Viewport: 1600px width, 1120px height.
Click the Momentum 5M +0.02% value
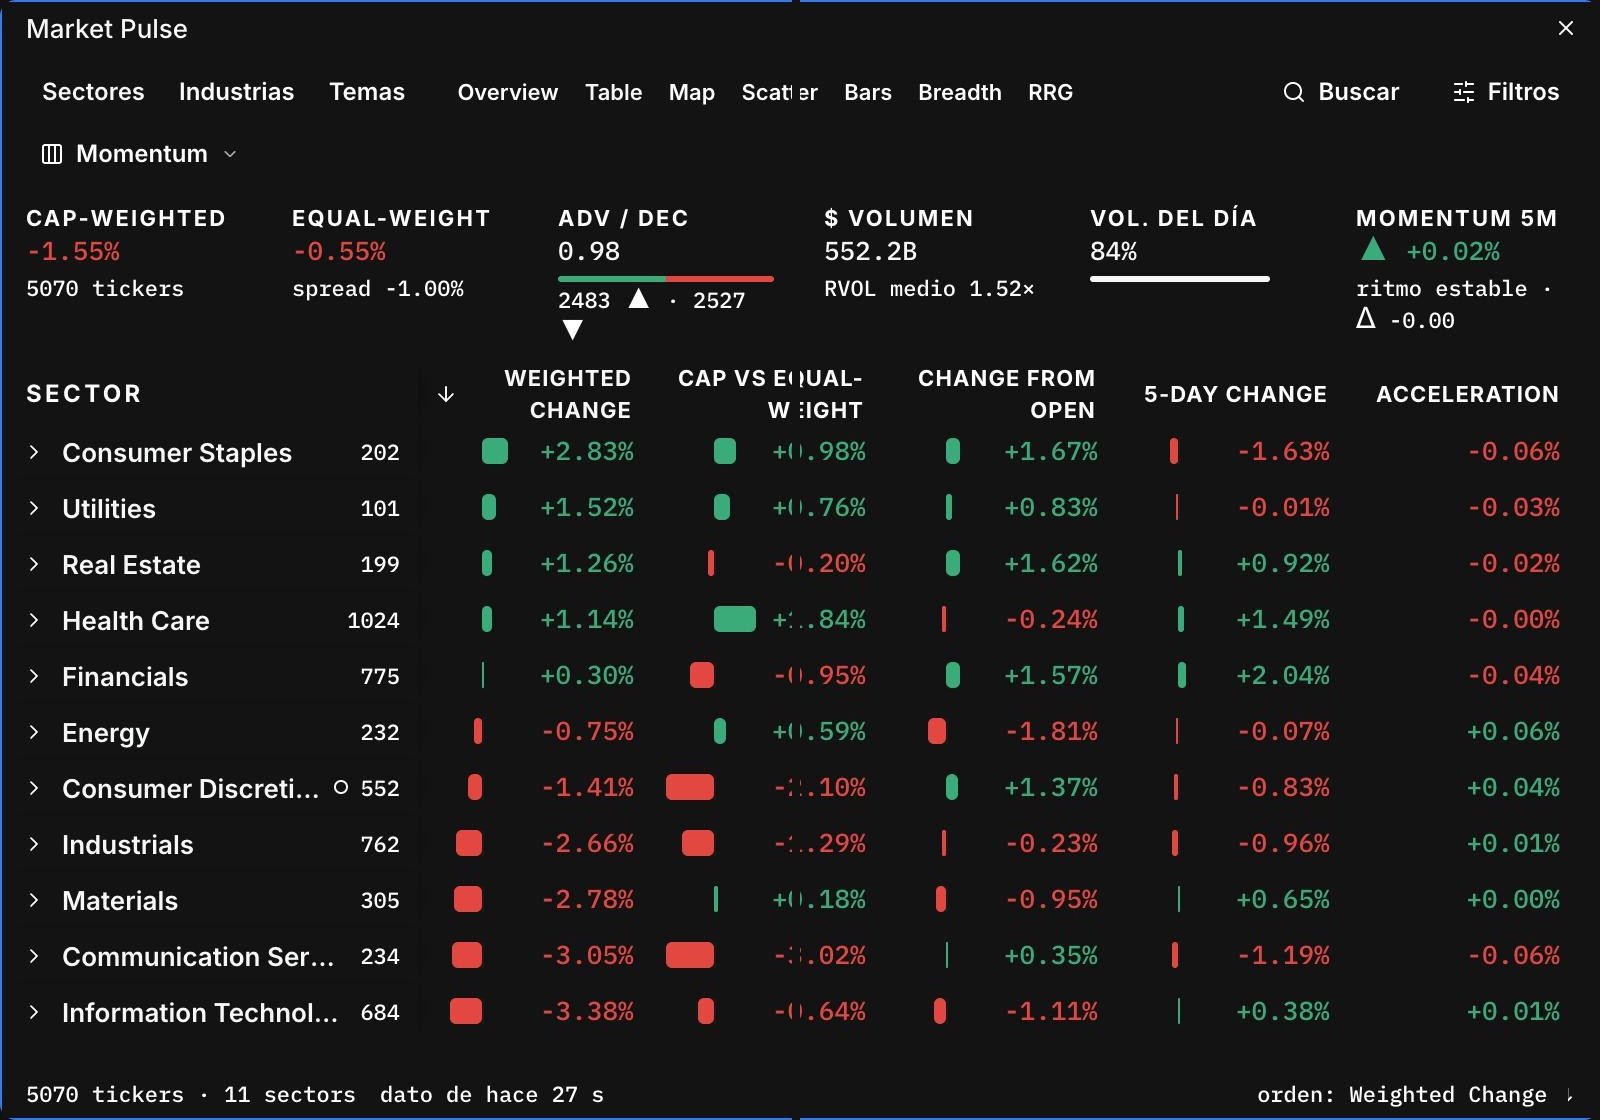point(1453,252)
